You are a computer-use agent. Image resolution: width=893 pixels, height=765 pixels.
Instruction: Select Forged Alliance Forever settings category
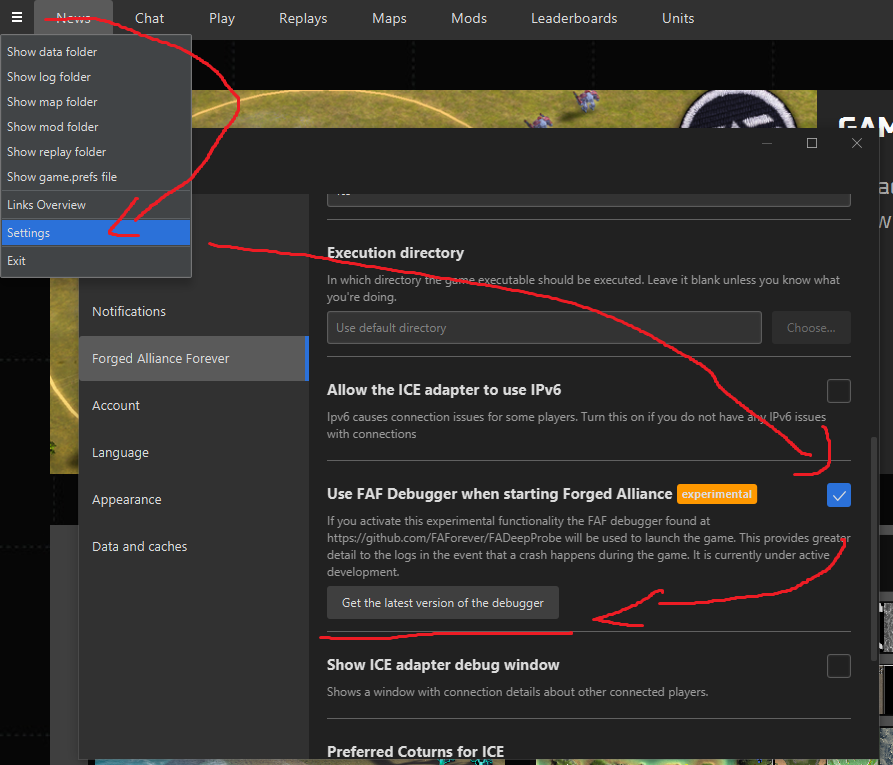click(194, 358)
